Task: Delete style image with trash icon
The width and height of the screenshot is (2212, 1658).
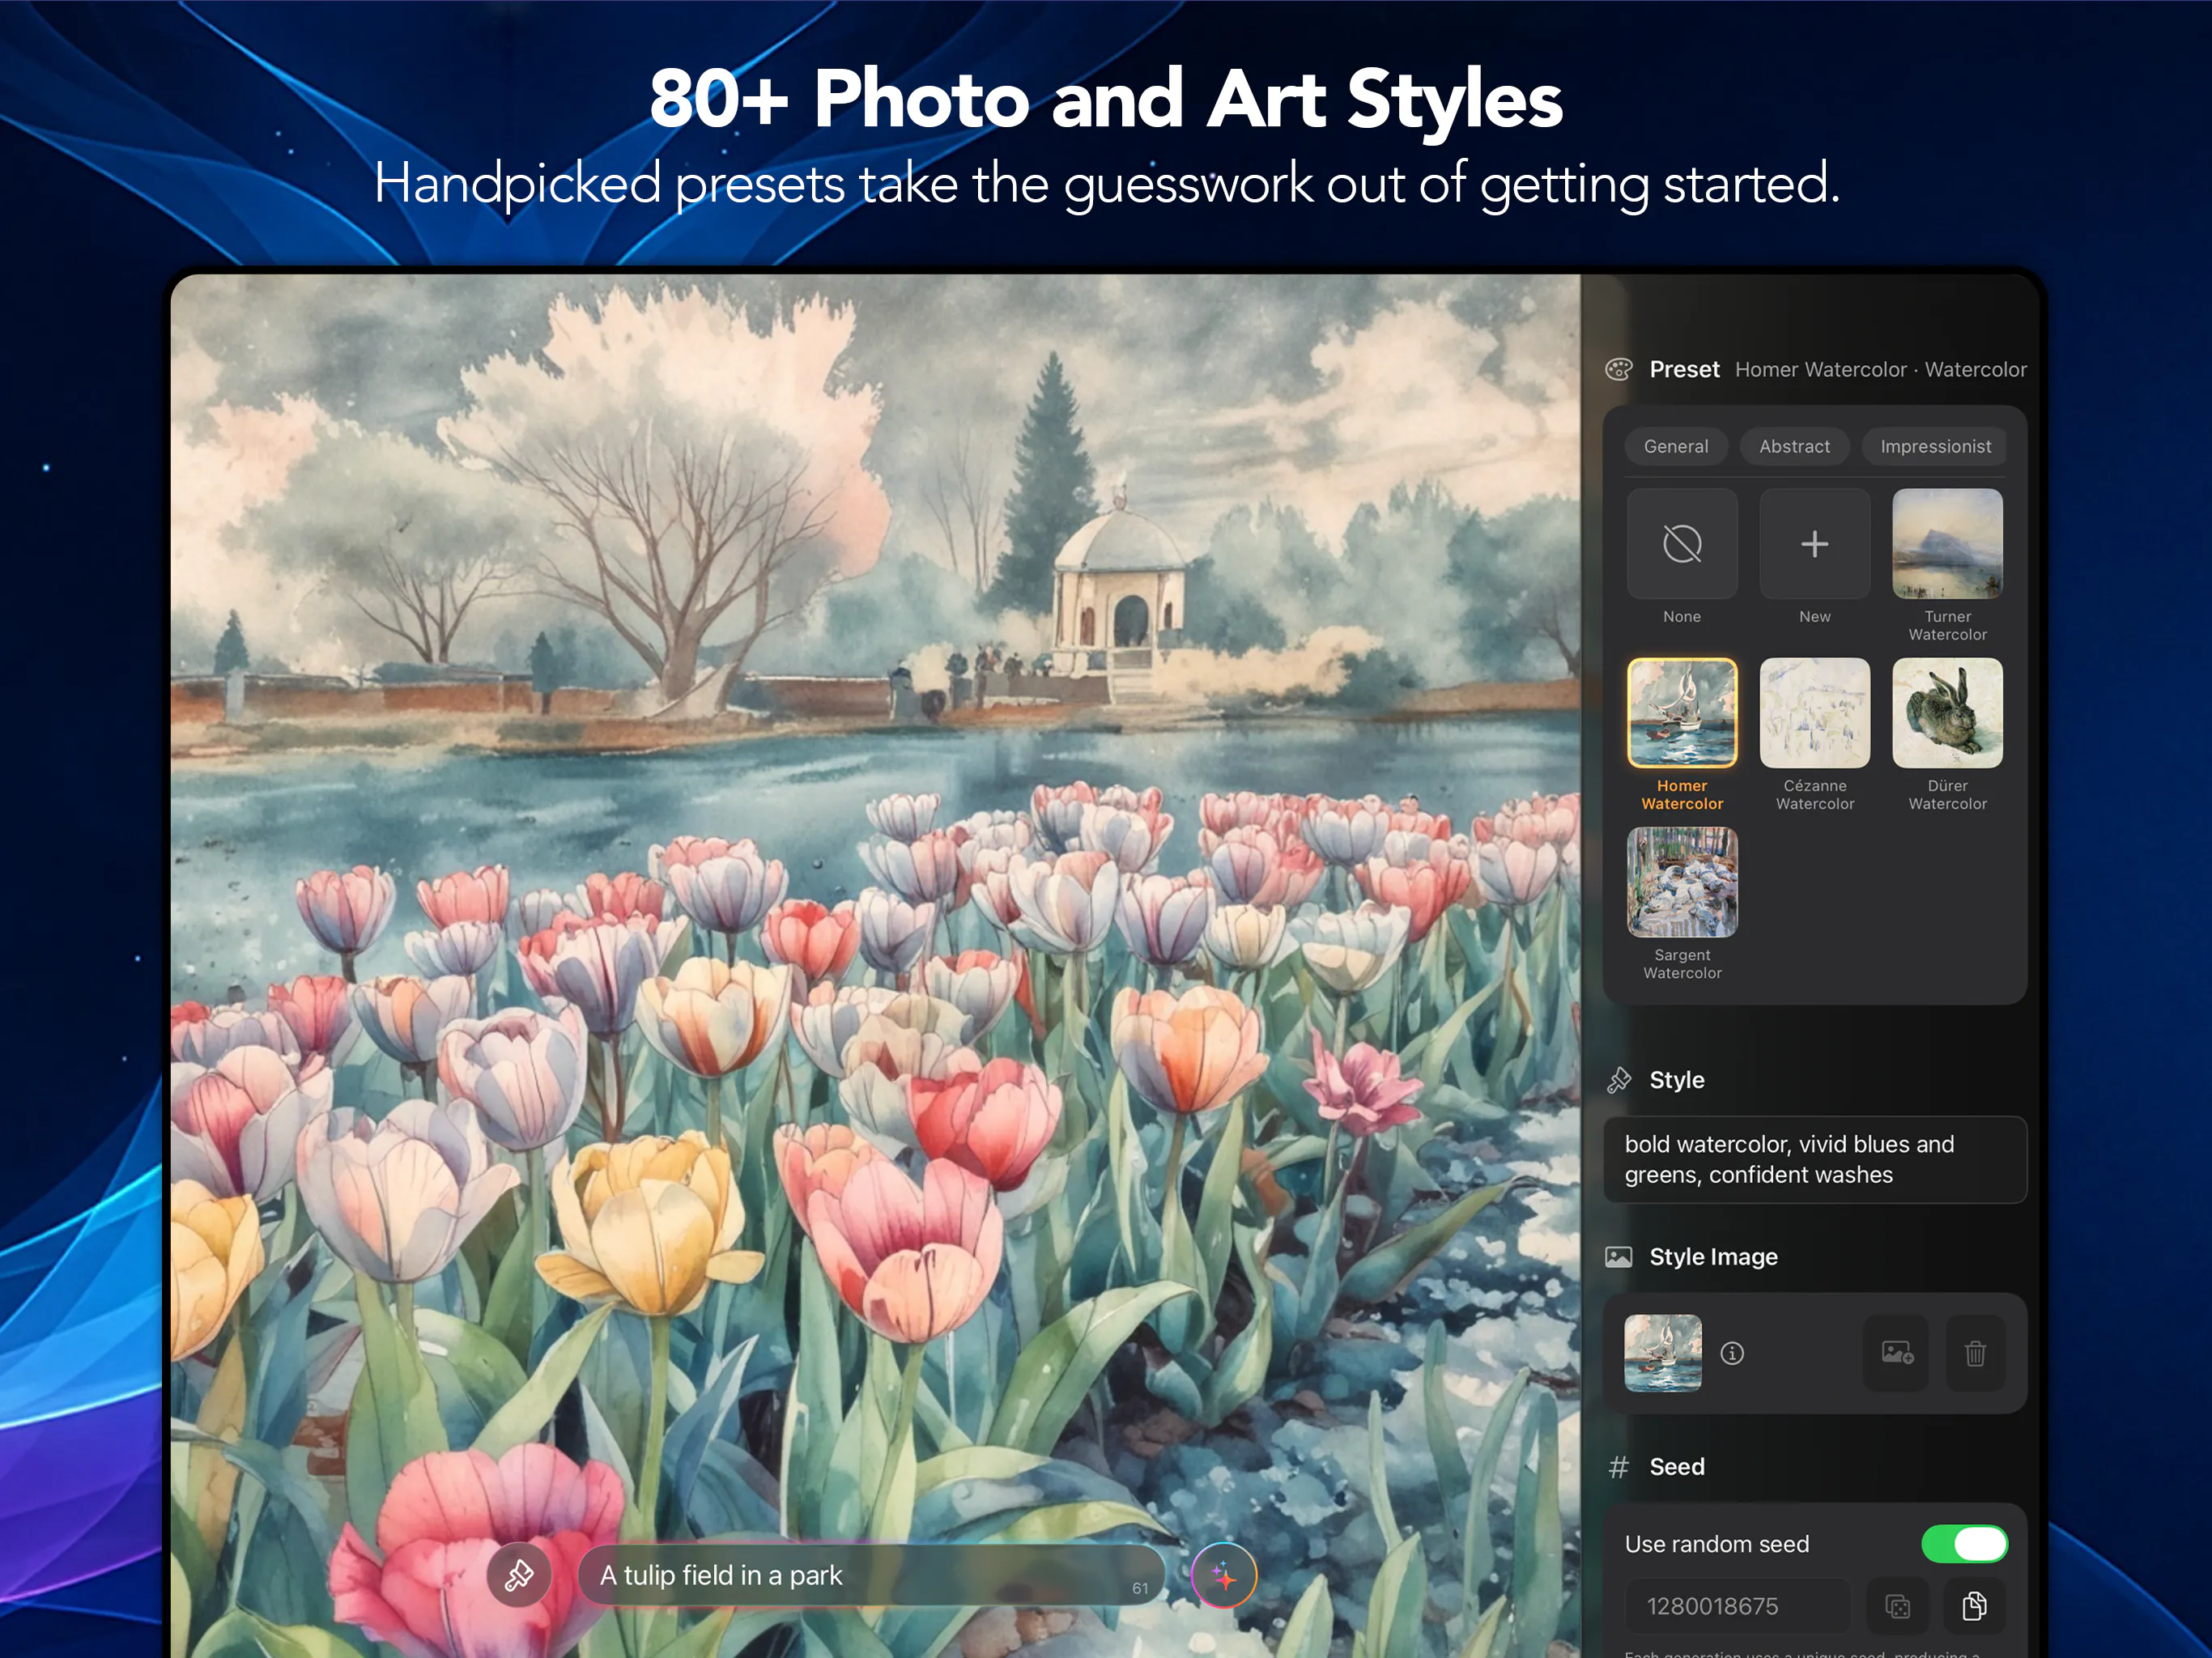Action: tap(1975, 1353)
